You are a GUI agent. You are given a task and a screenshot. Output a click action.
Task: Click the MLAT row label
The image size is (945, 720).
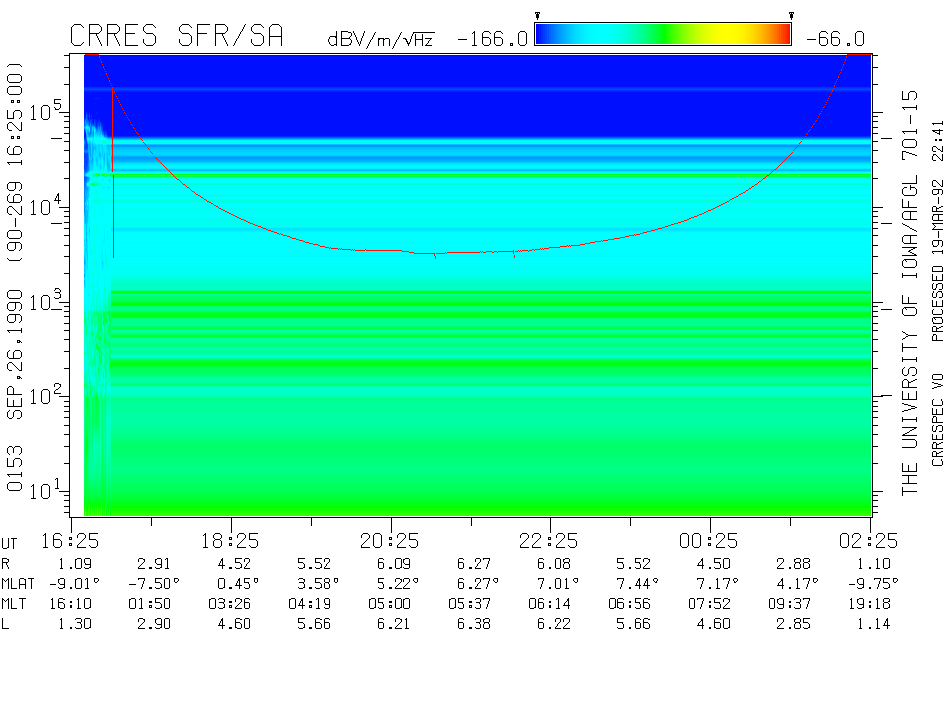point(18,584)
